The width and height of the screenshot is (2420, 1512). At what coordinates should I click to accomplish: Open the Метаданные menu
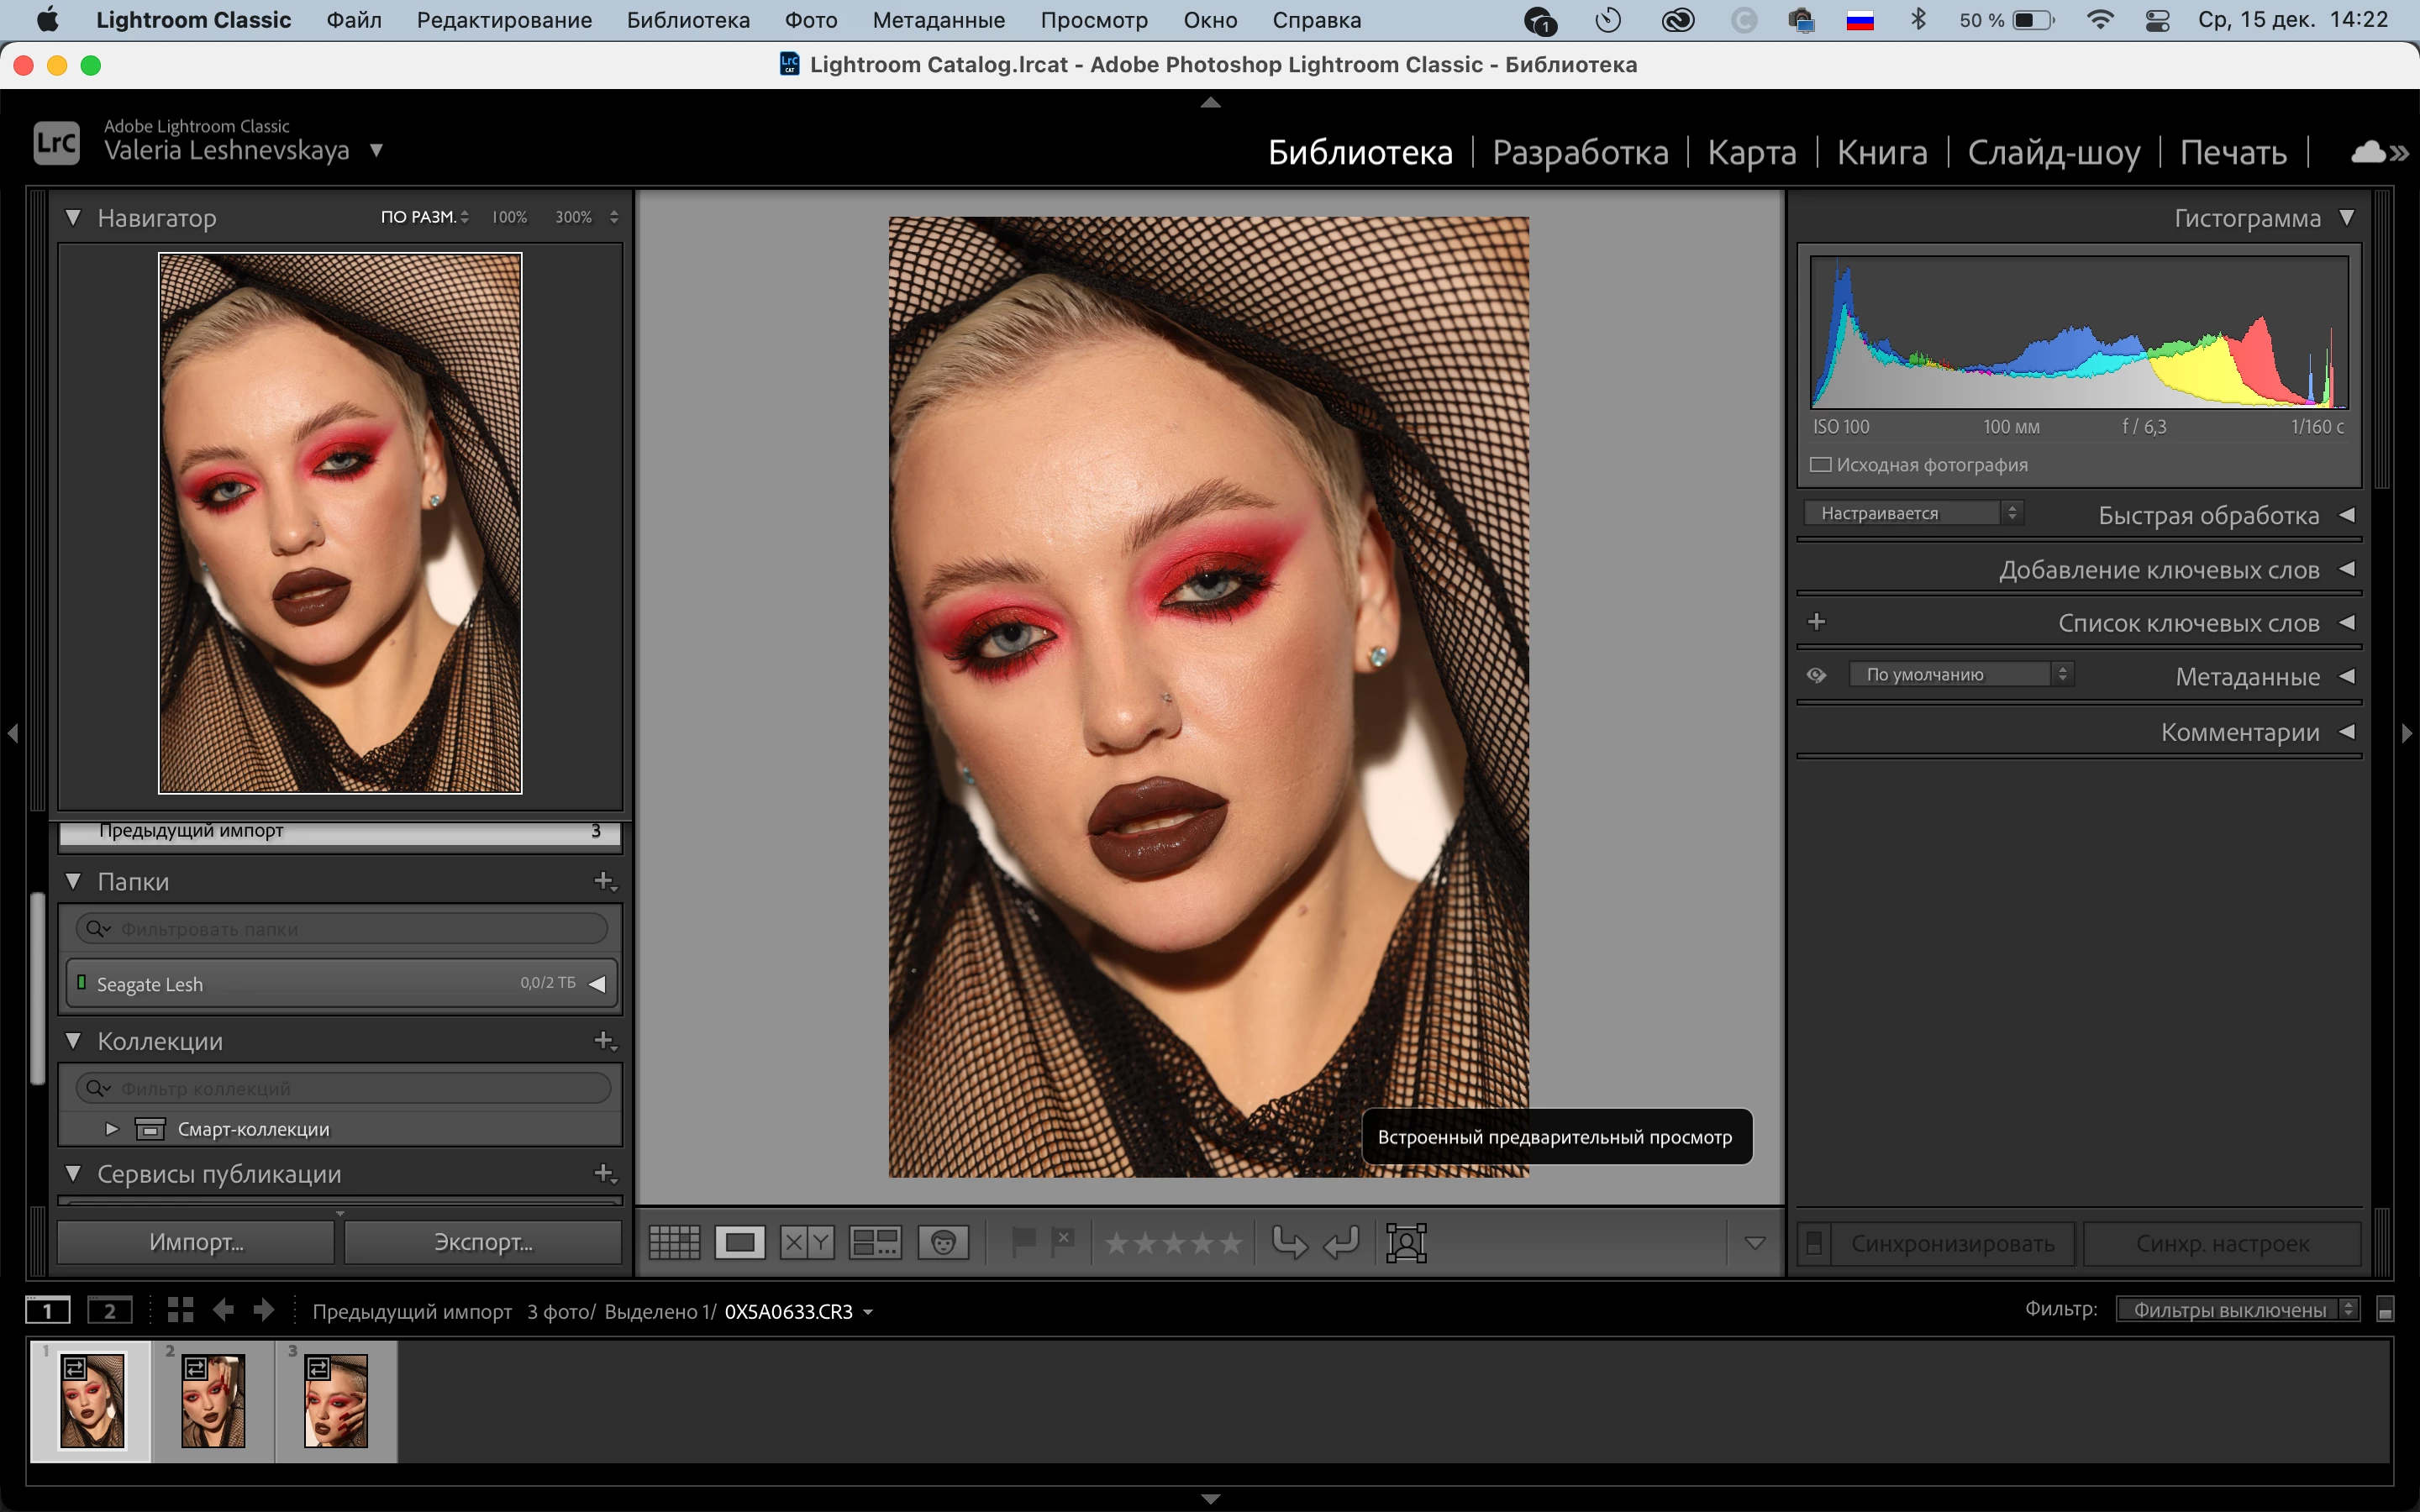[x=938, y=20]
